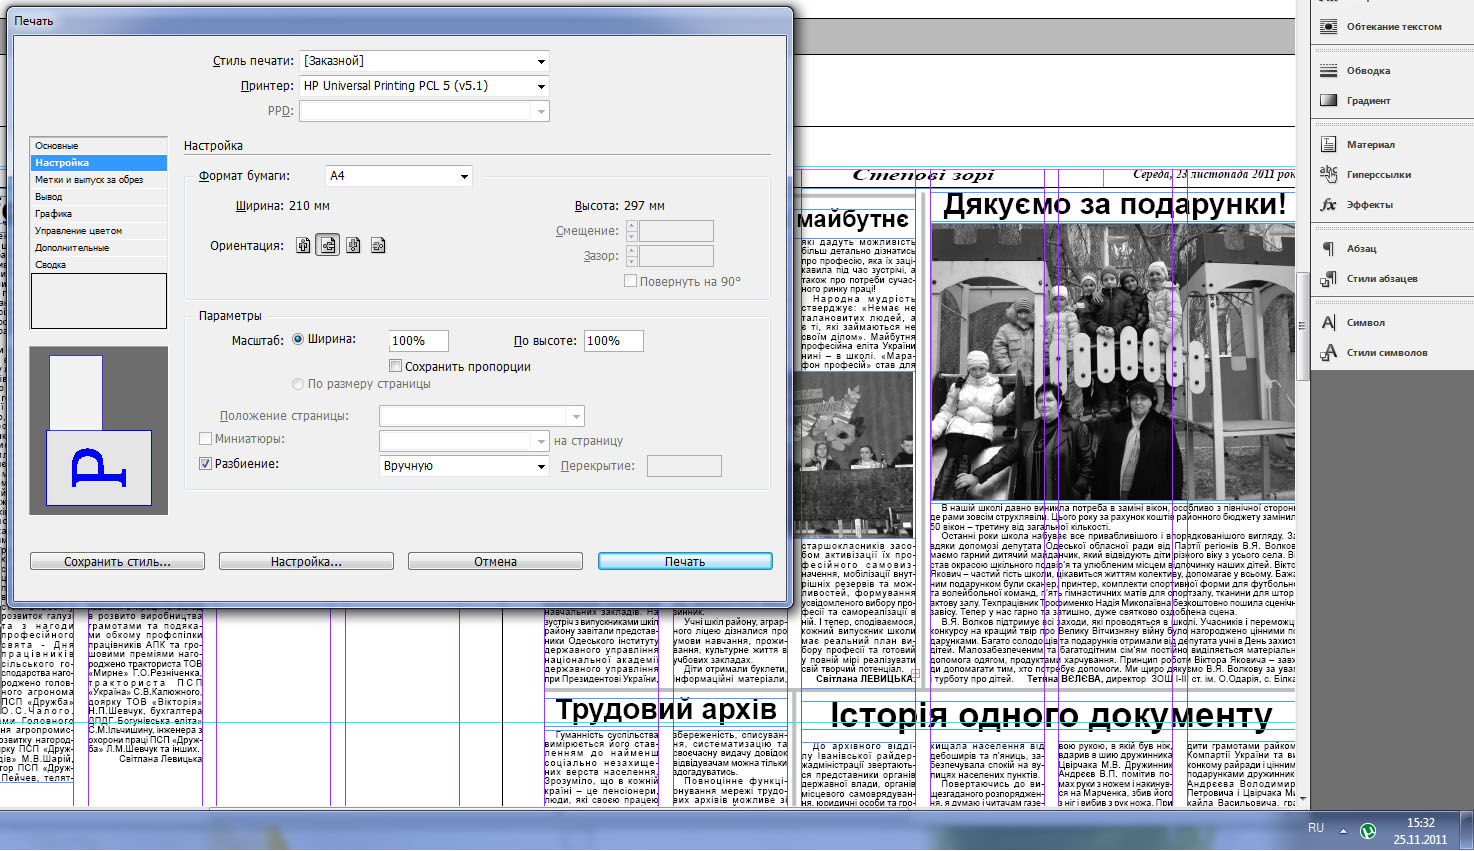Screen dimensions: 1474x851
Task: Select landscape orientation icon
Action: [x=328, y=245]
